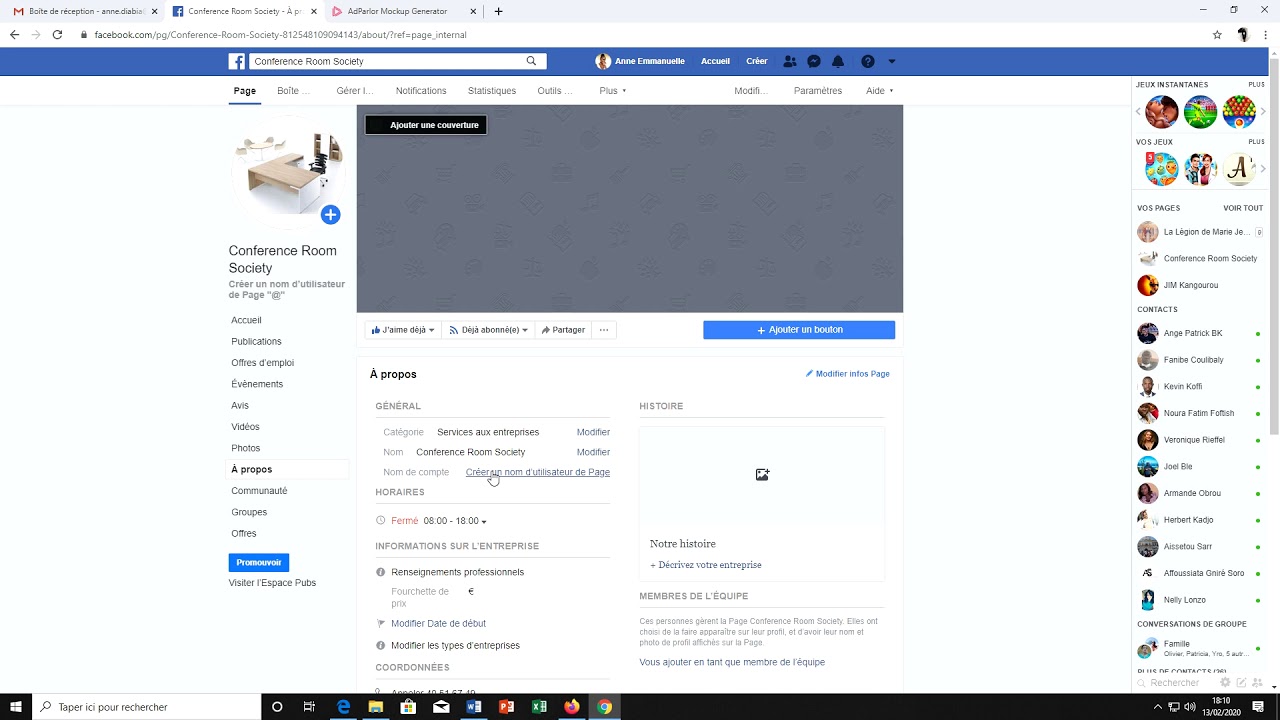Open the friend requests icon

pos(790,61)
